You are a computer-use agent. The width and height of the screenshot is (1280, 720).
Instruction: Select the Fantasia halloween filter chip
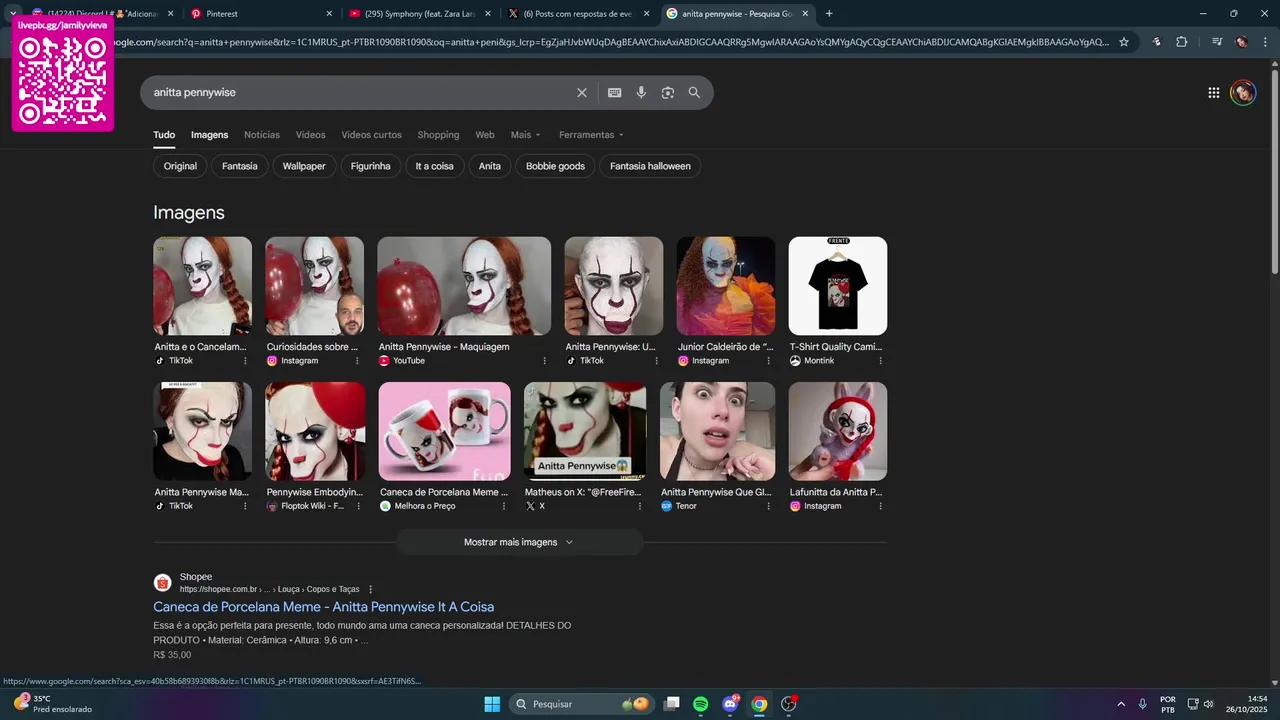click(650, 166)
